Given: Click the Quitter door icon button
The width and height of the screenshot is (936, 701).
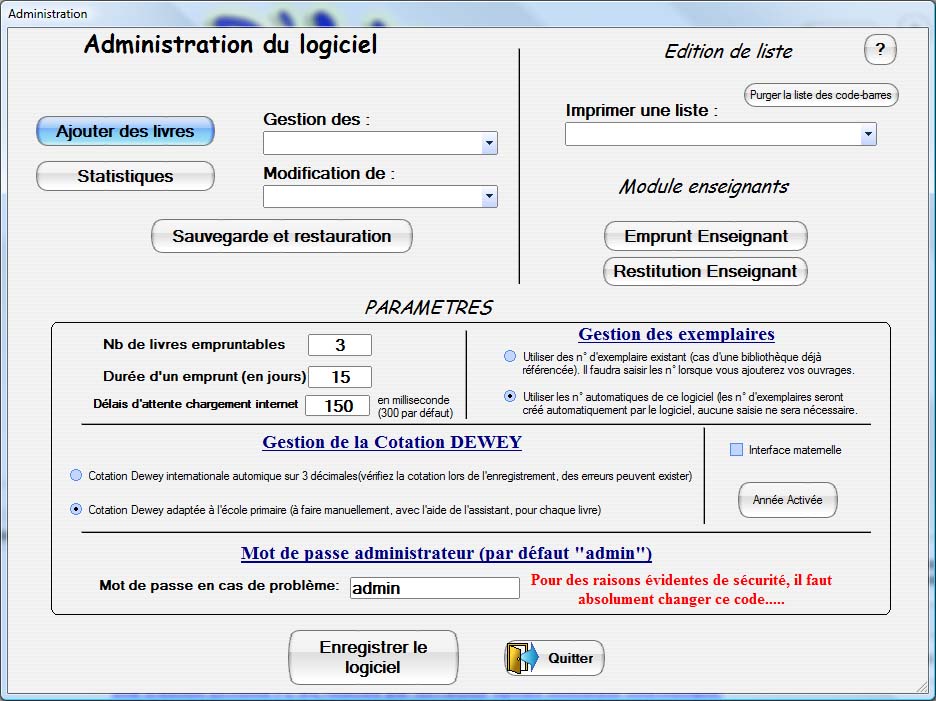Looking at the screenshot, I should click(554, 658).
